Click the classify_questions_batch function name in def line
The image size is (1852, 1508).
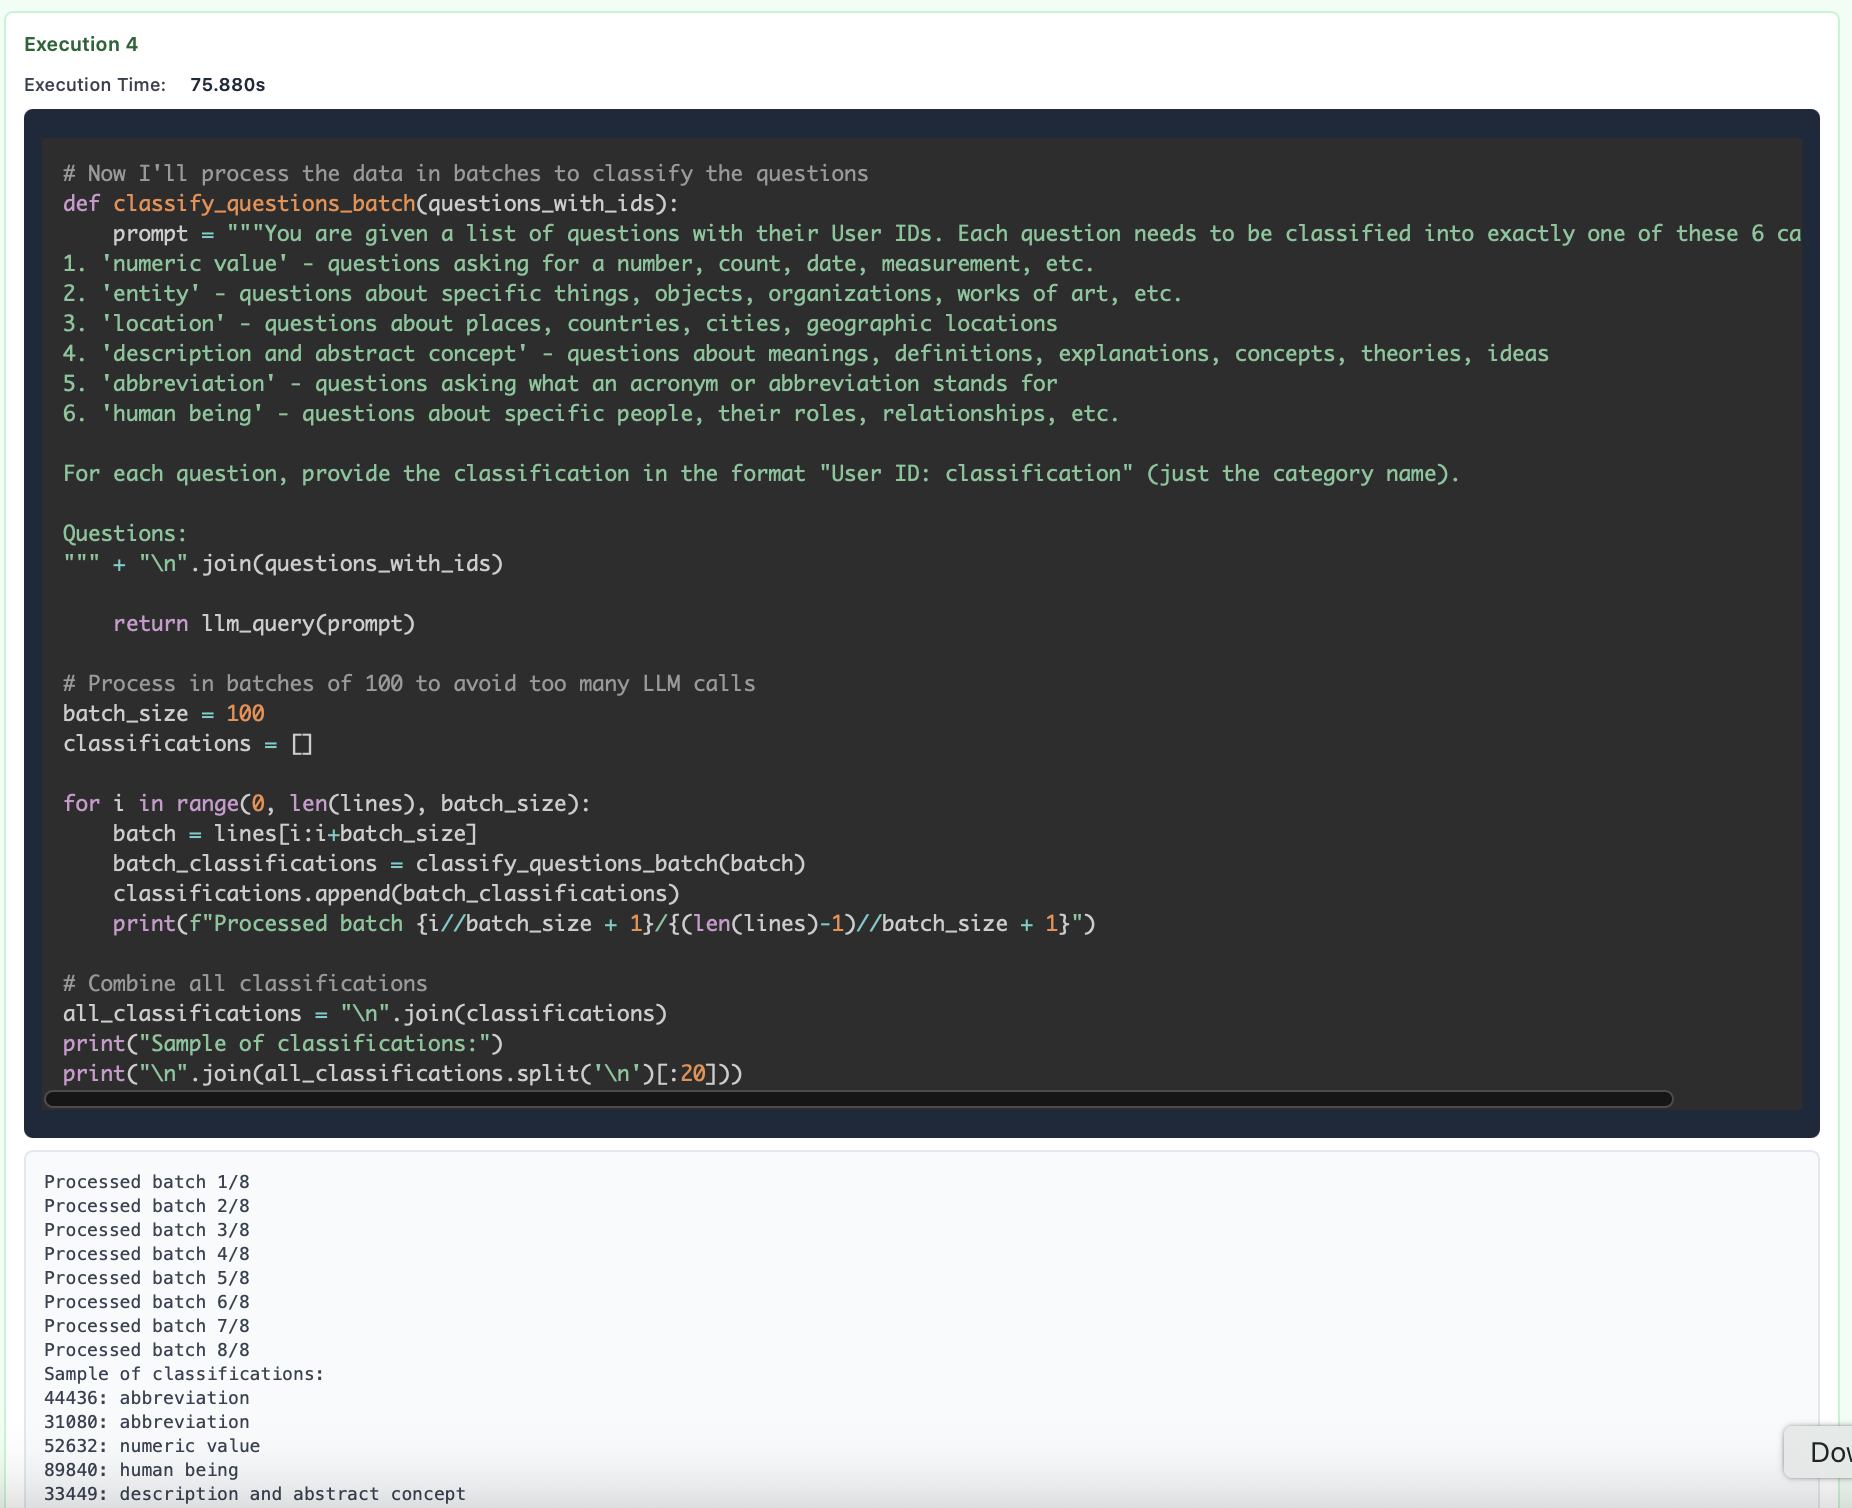point(263,204)
